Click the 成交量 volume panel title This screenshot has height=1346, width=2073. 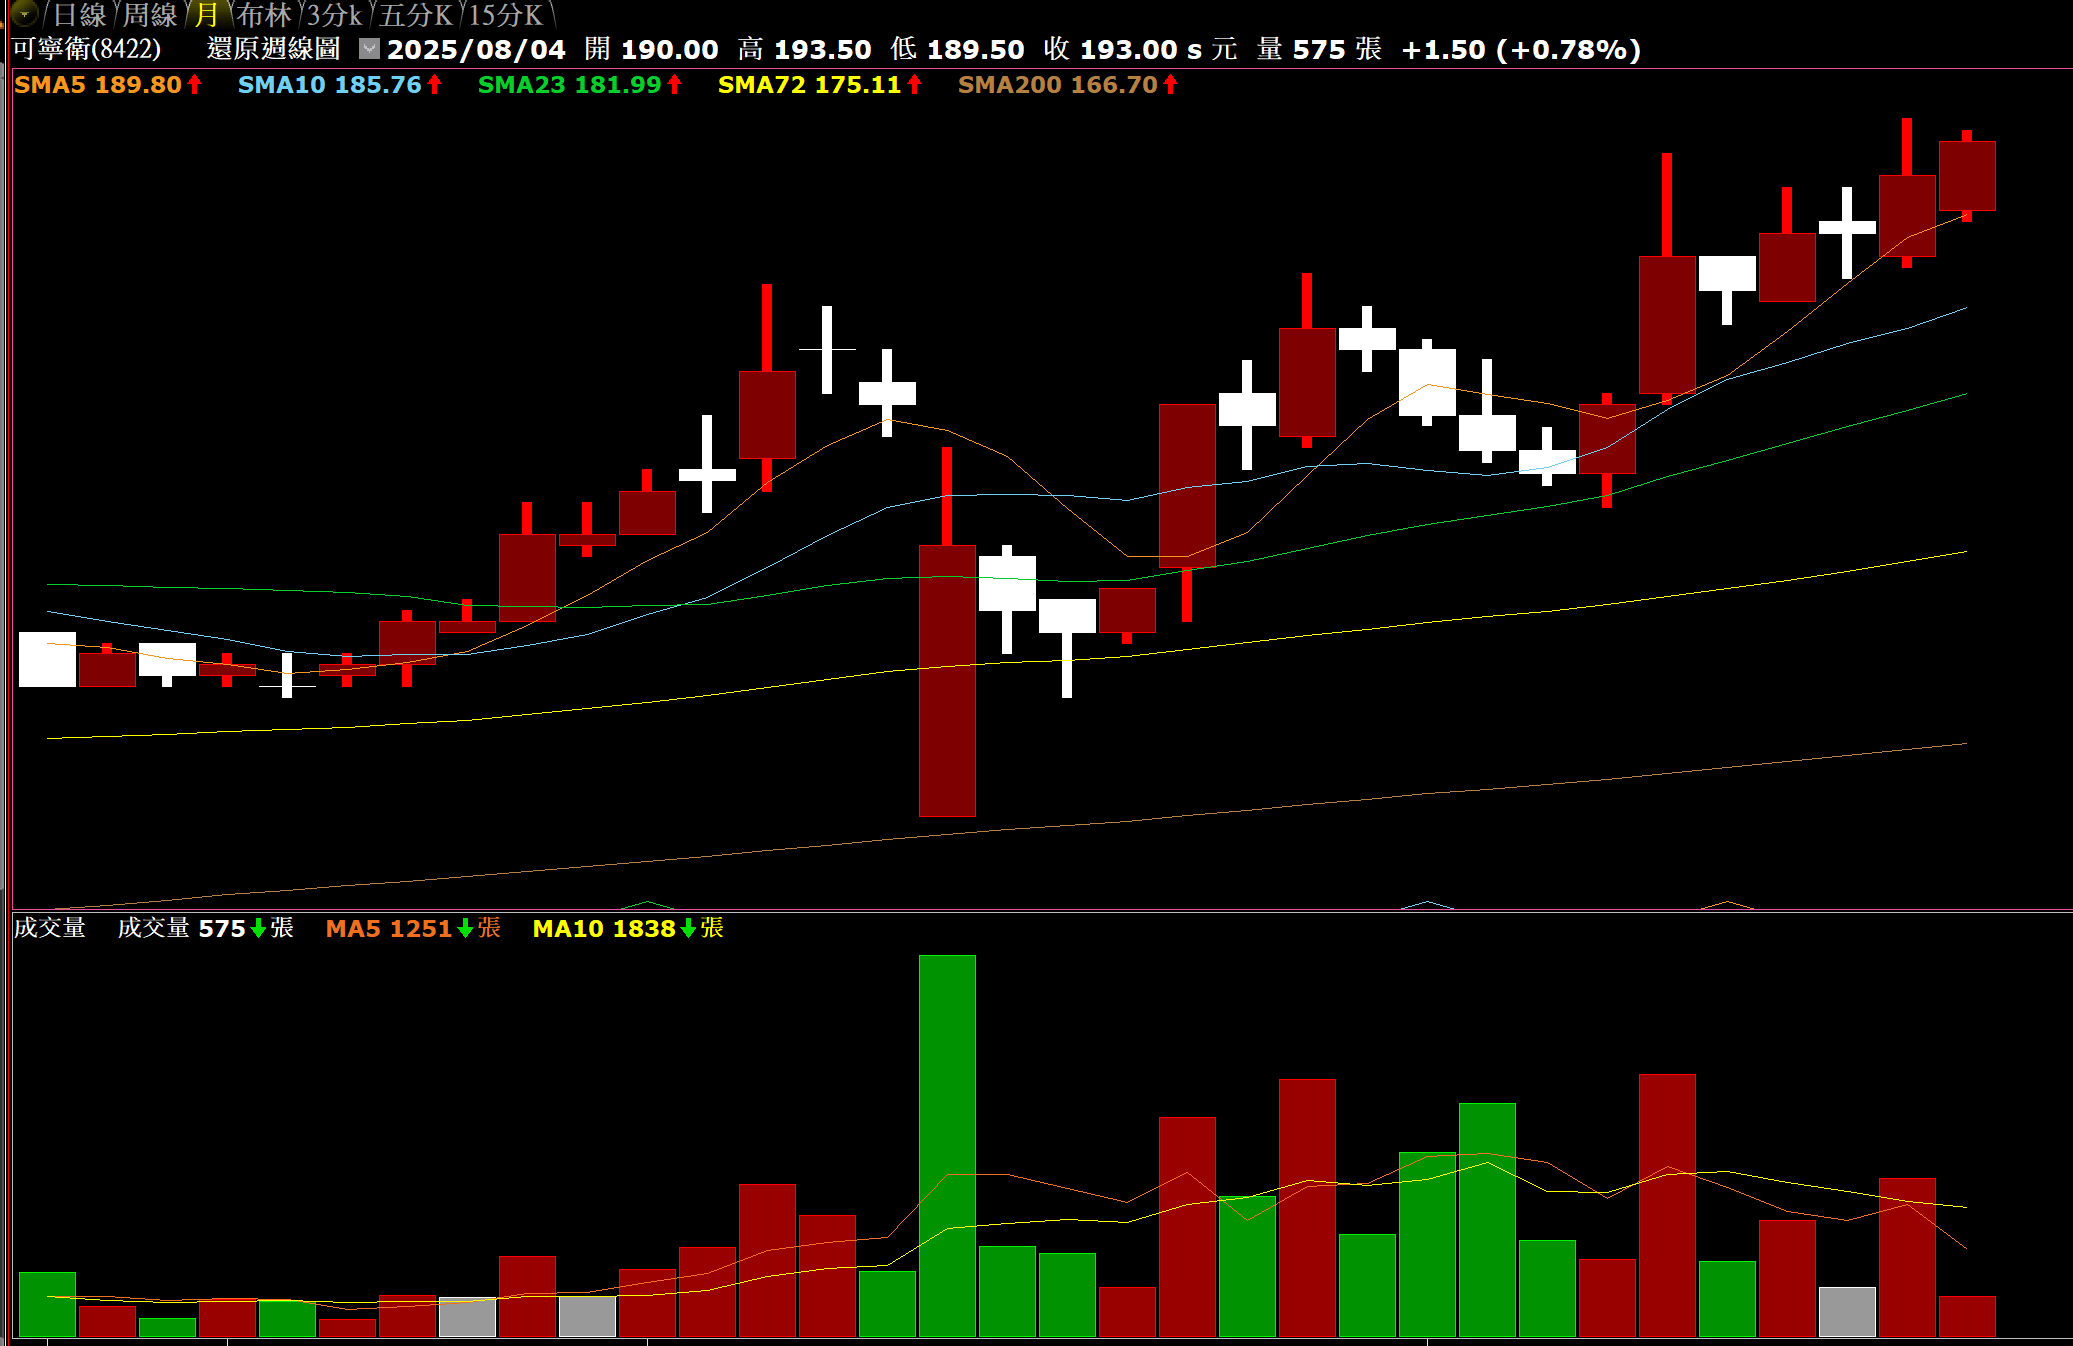click(49, 928)
